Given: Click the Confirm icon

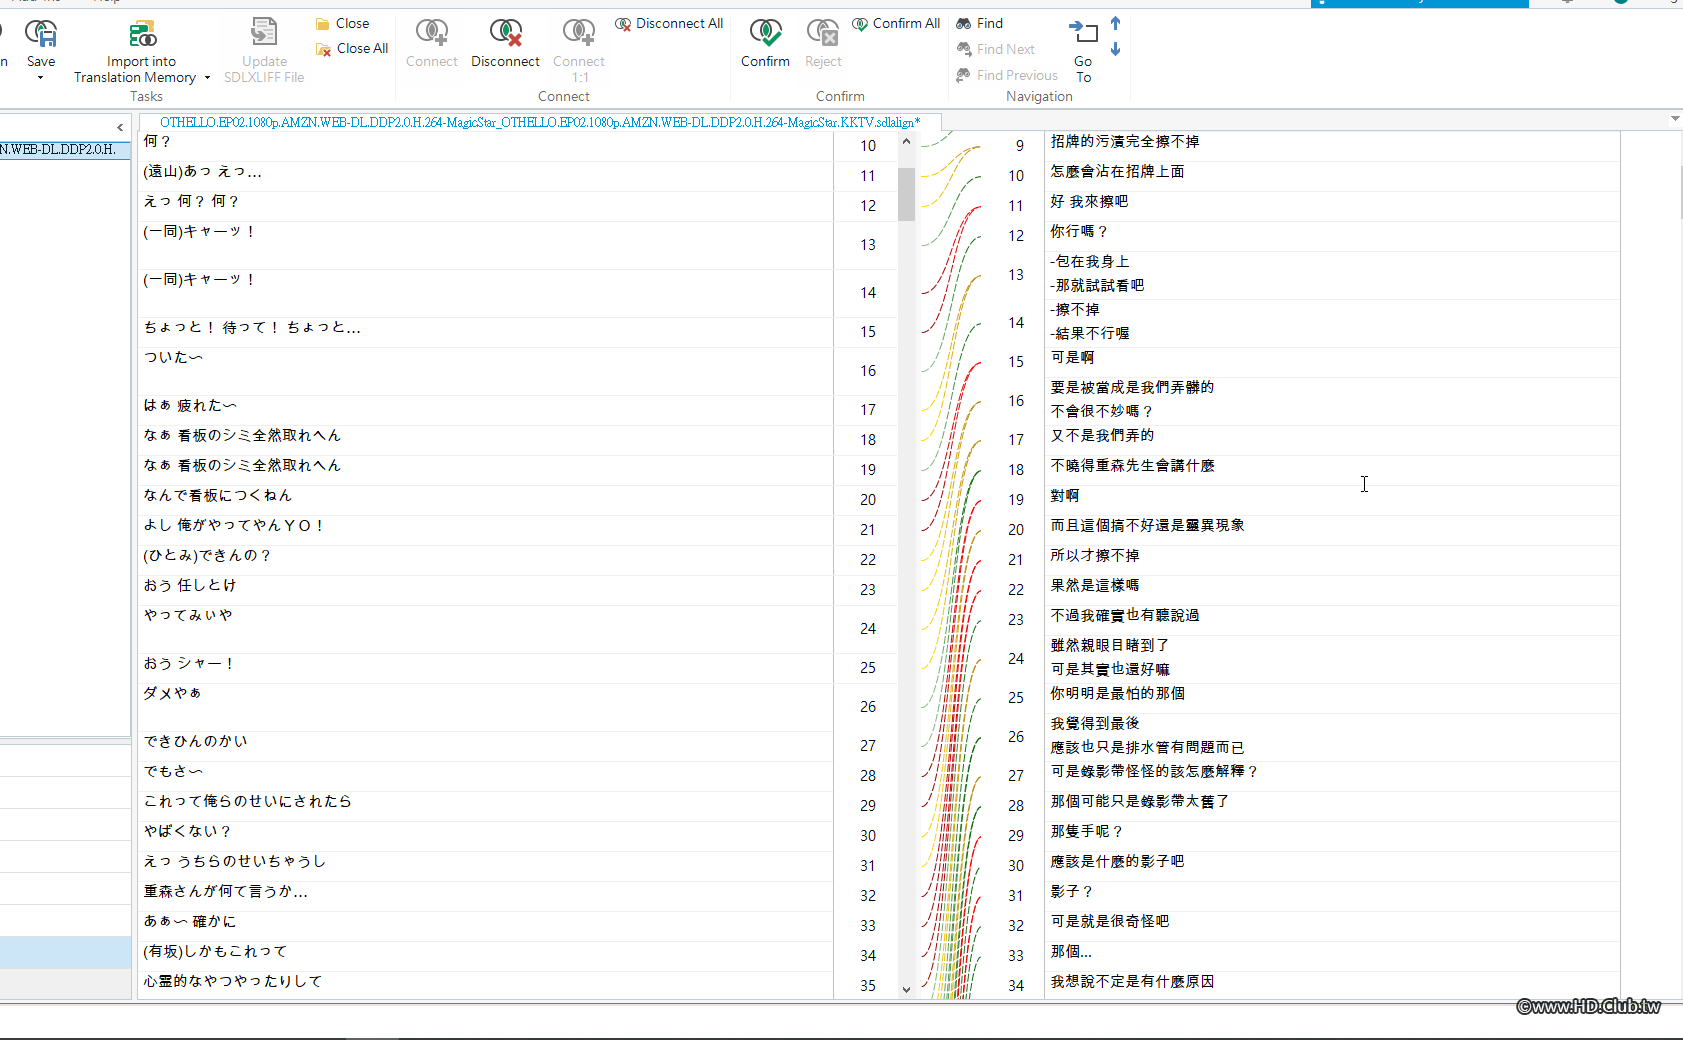Looking at the screenshot, I should pos(765,34).
